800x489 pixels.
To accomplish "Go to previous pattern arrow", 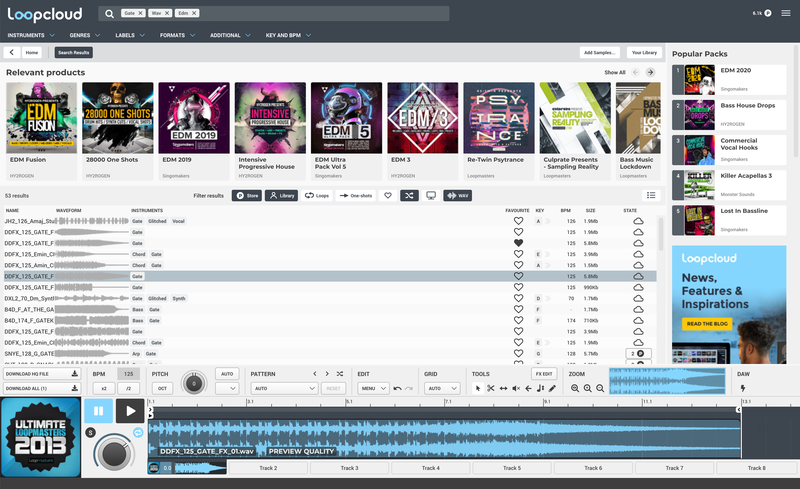I will point(315,374).
